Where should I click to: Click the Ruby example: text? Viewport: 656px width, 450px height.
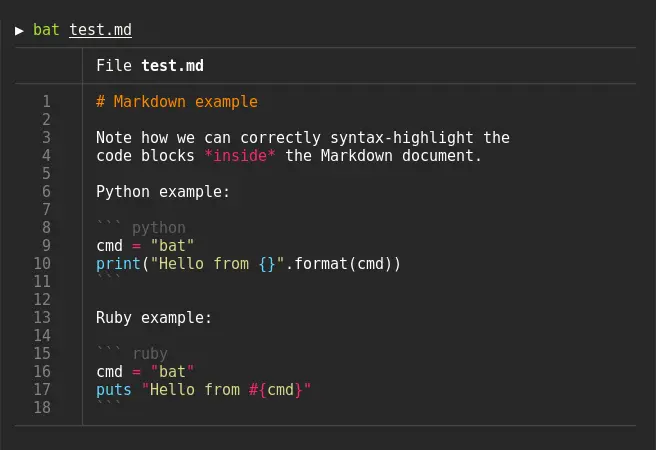[x=154, y=318]
